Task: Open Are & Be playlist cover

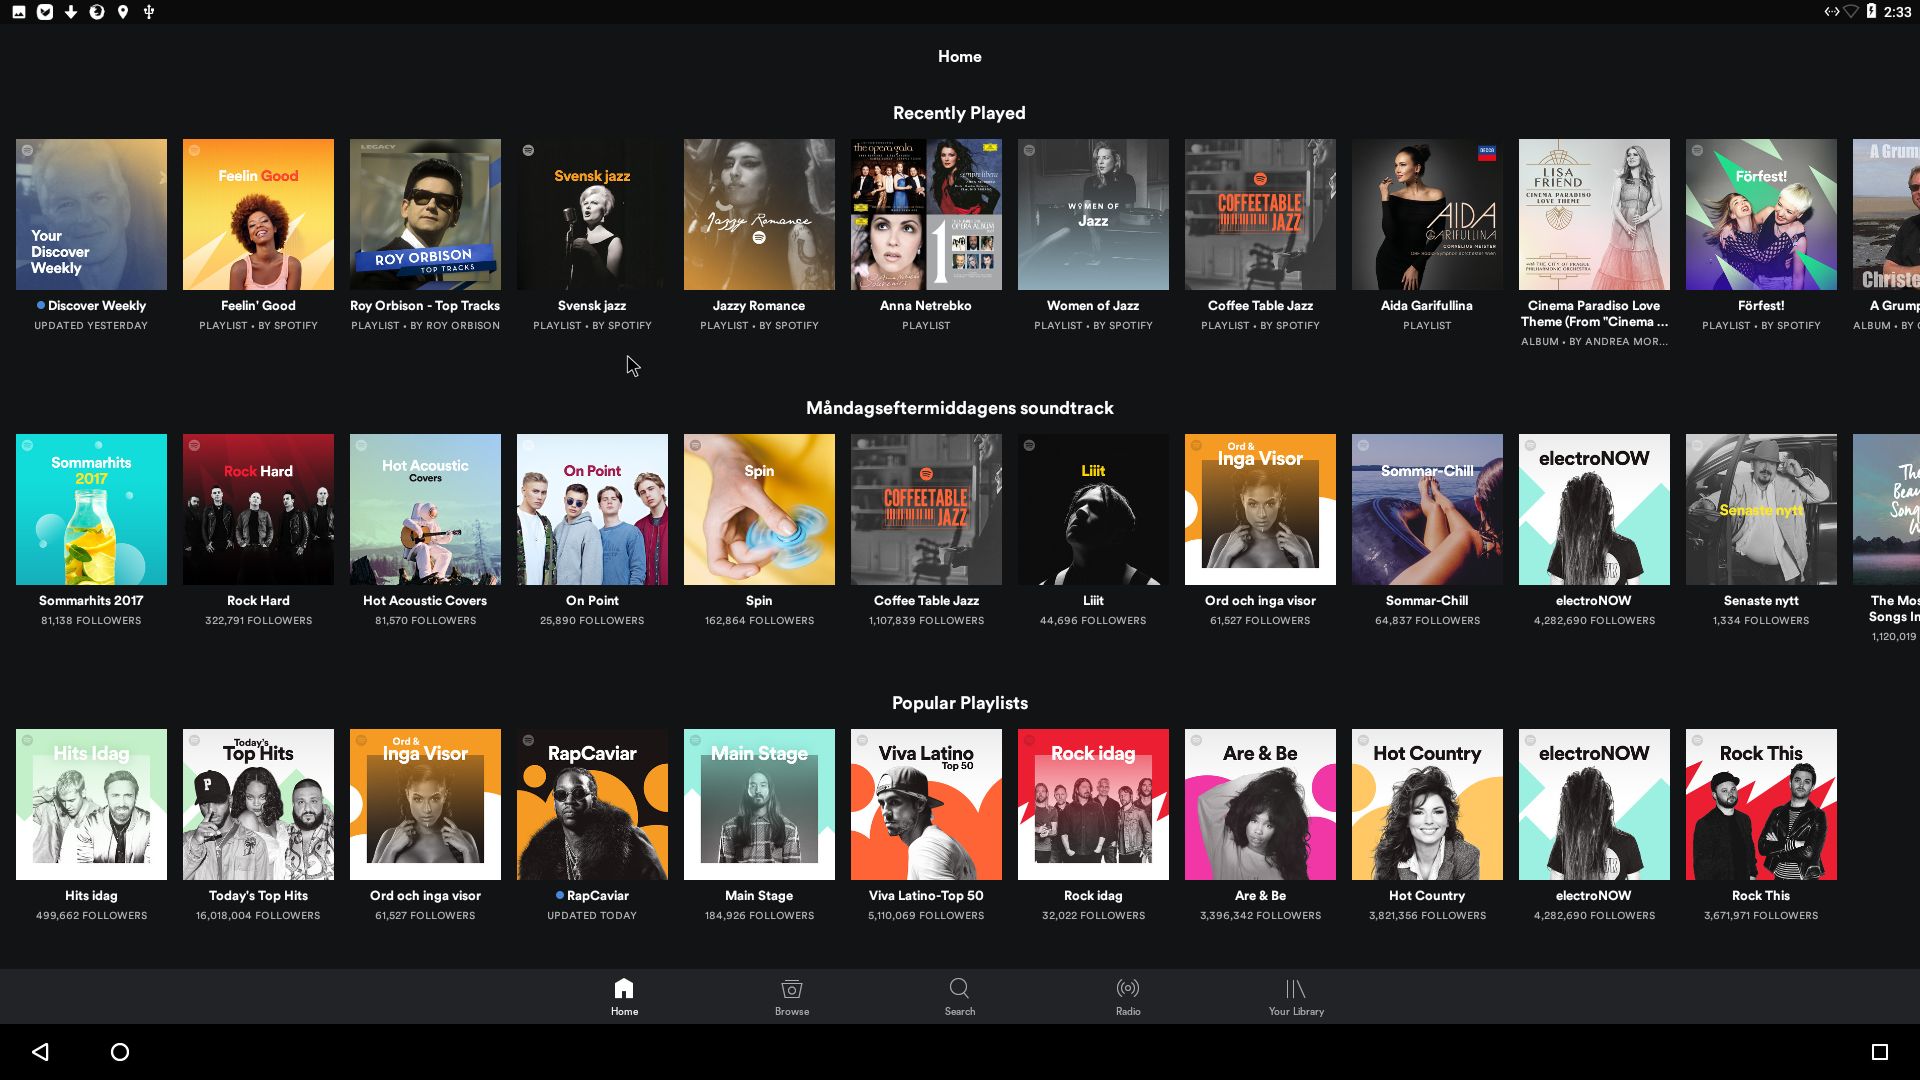Action: click(x=1260, y=804)
